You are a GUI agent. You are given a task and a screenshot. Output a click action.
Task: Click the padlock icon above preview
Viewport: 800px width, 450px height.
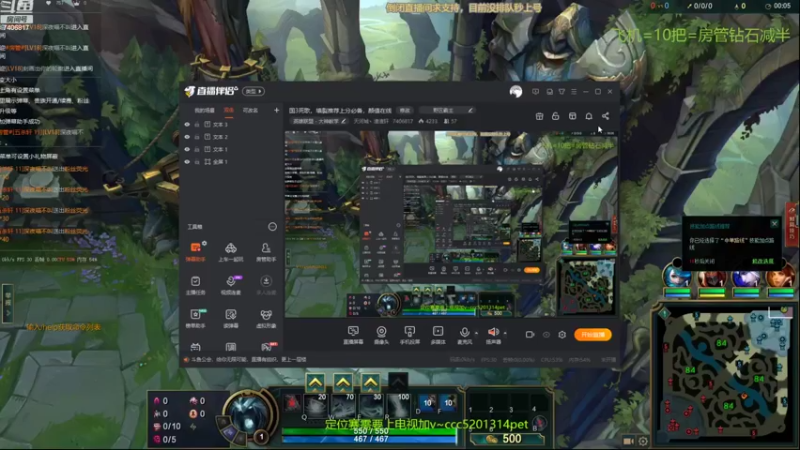click(x=556, y=116)
